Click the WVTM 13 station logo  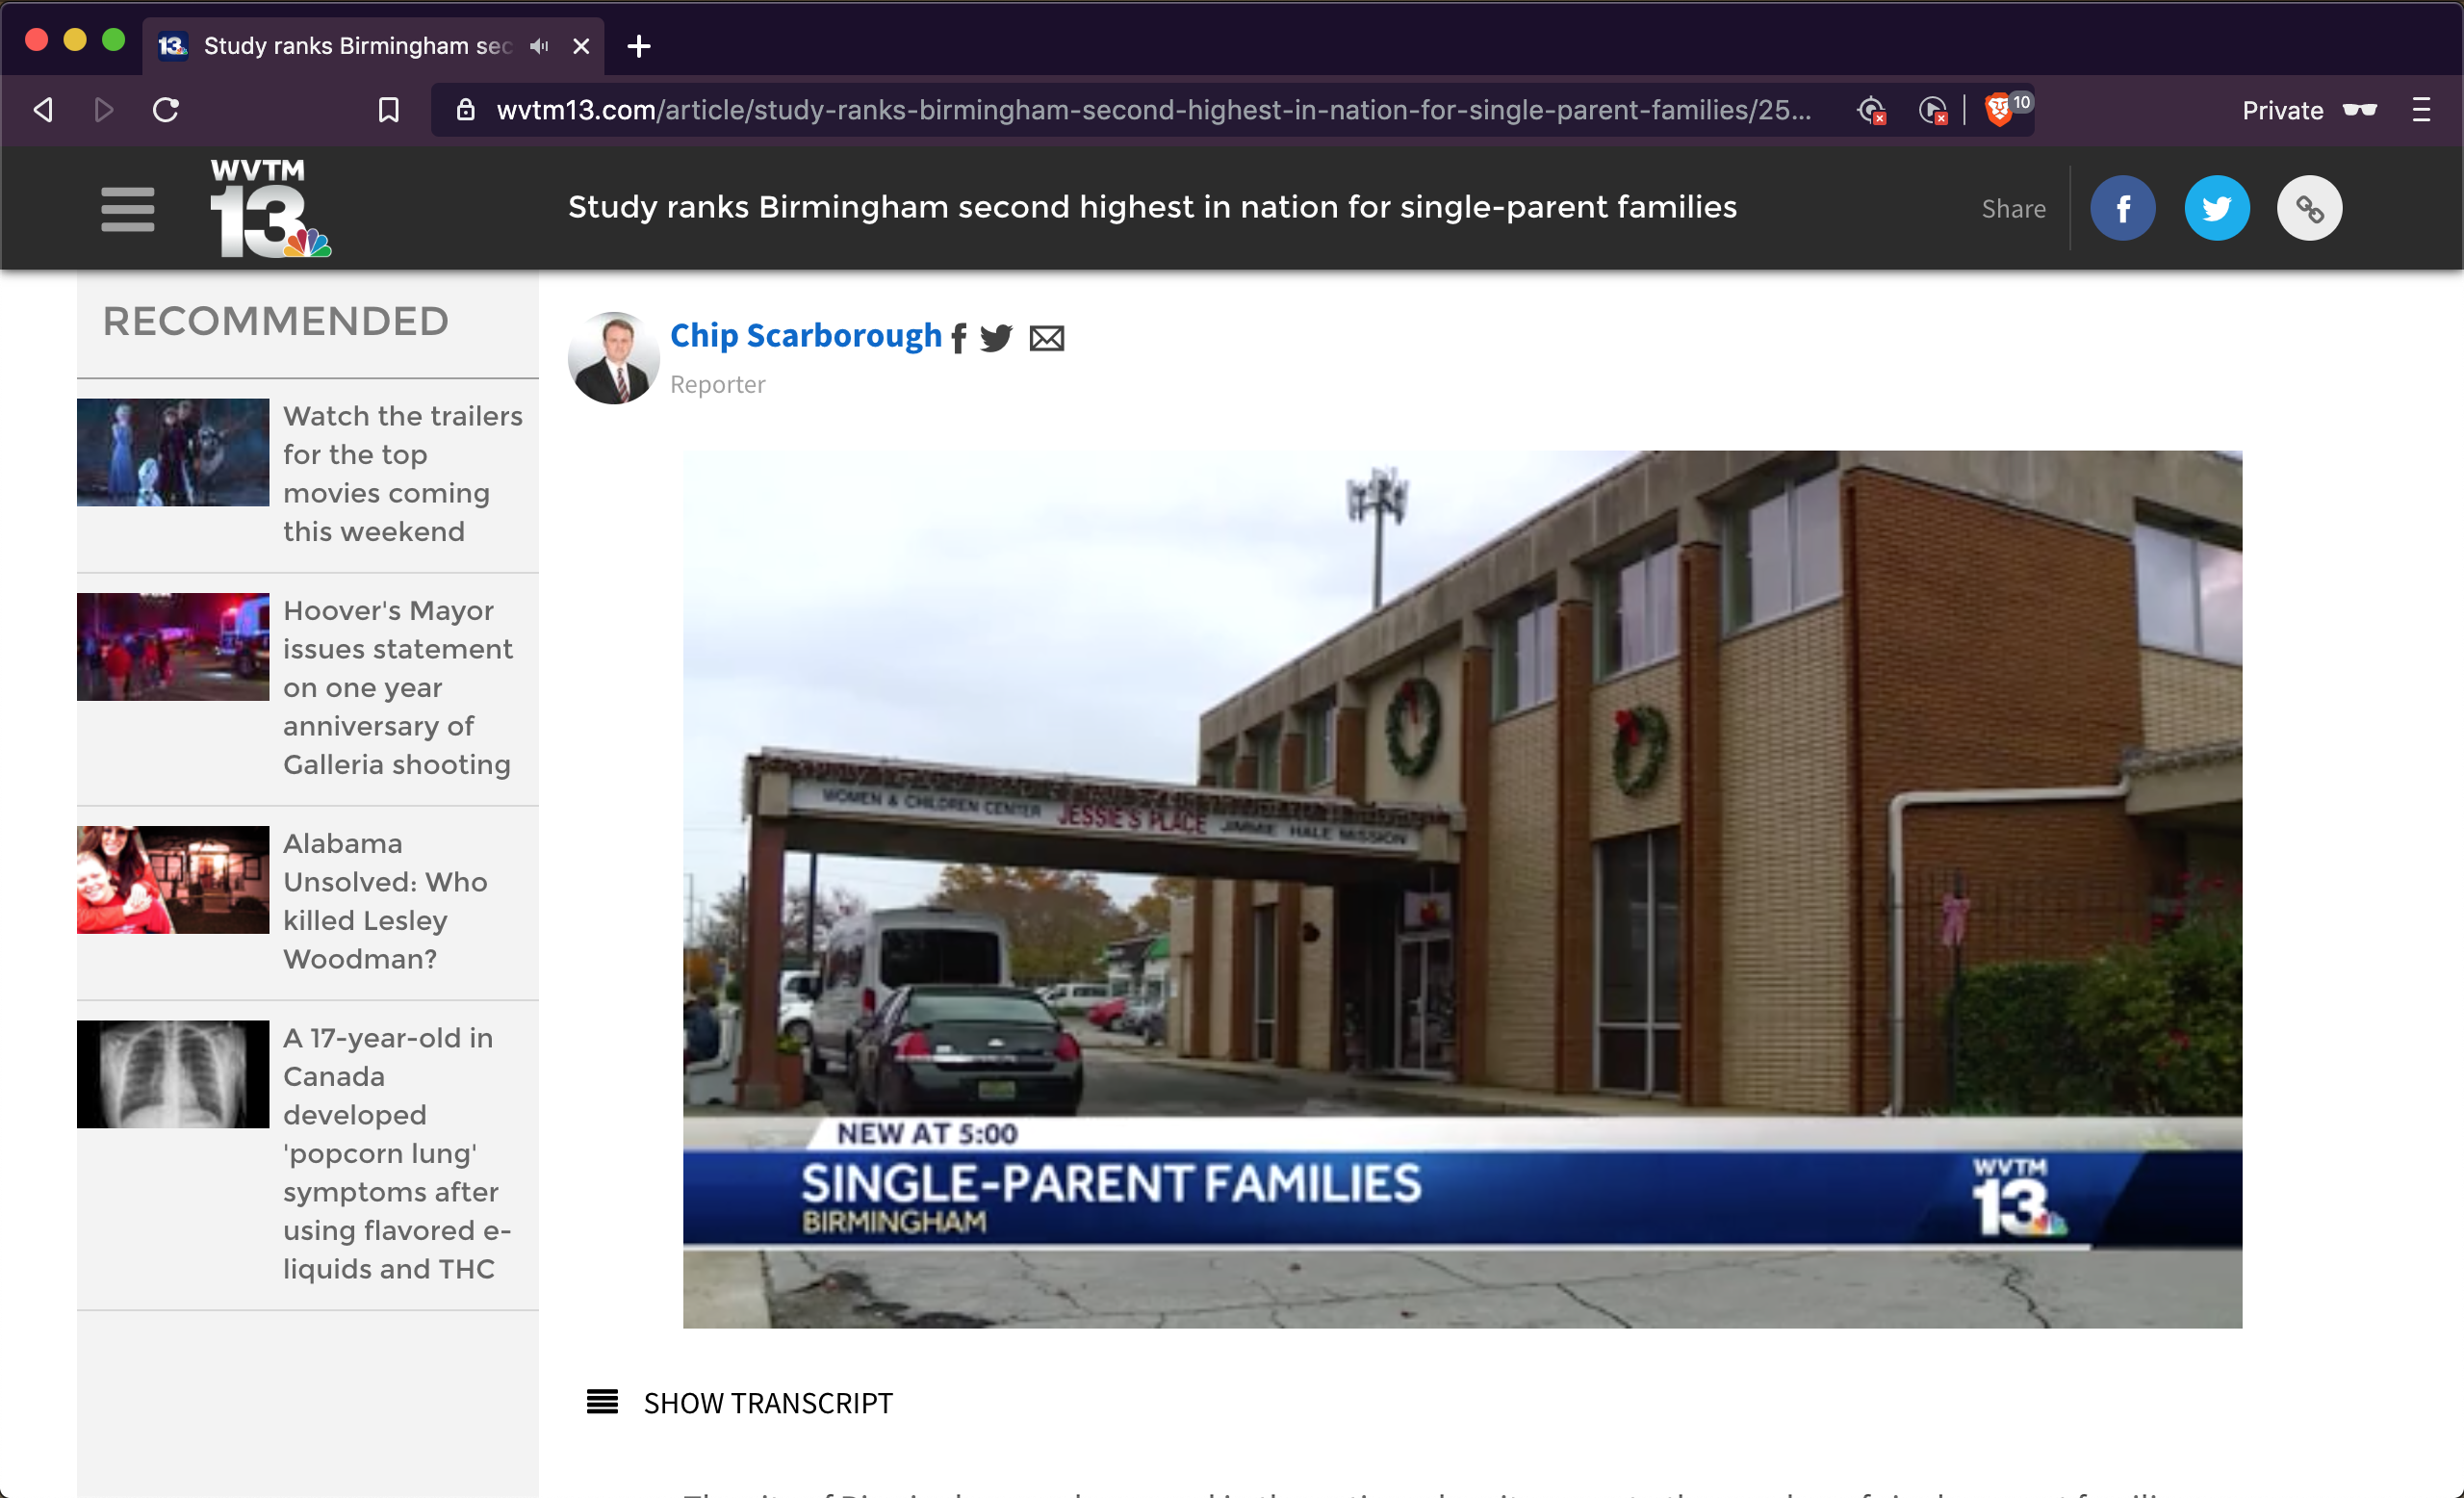266,207
